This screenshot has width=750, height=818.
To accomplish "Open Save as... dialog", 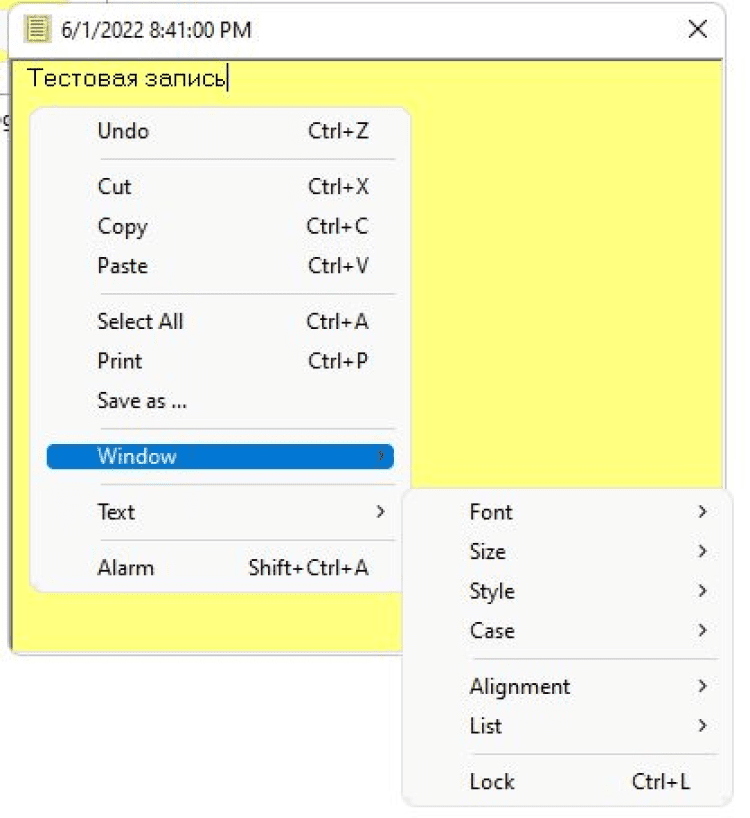I will [x=142, y=401].
